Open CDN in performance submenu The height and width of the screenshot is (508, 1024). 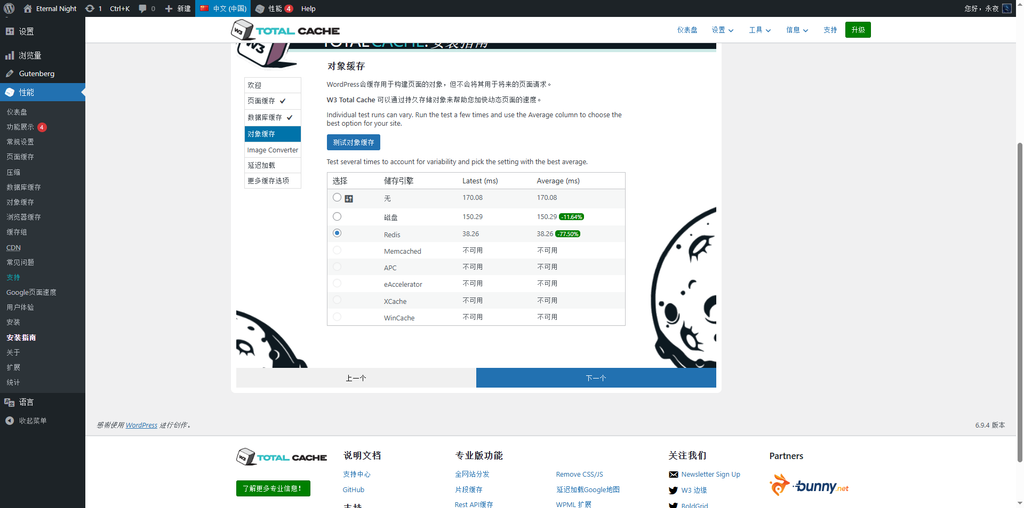click(x=13, y=247)
